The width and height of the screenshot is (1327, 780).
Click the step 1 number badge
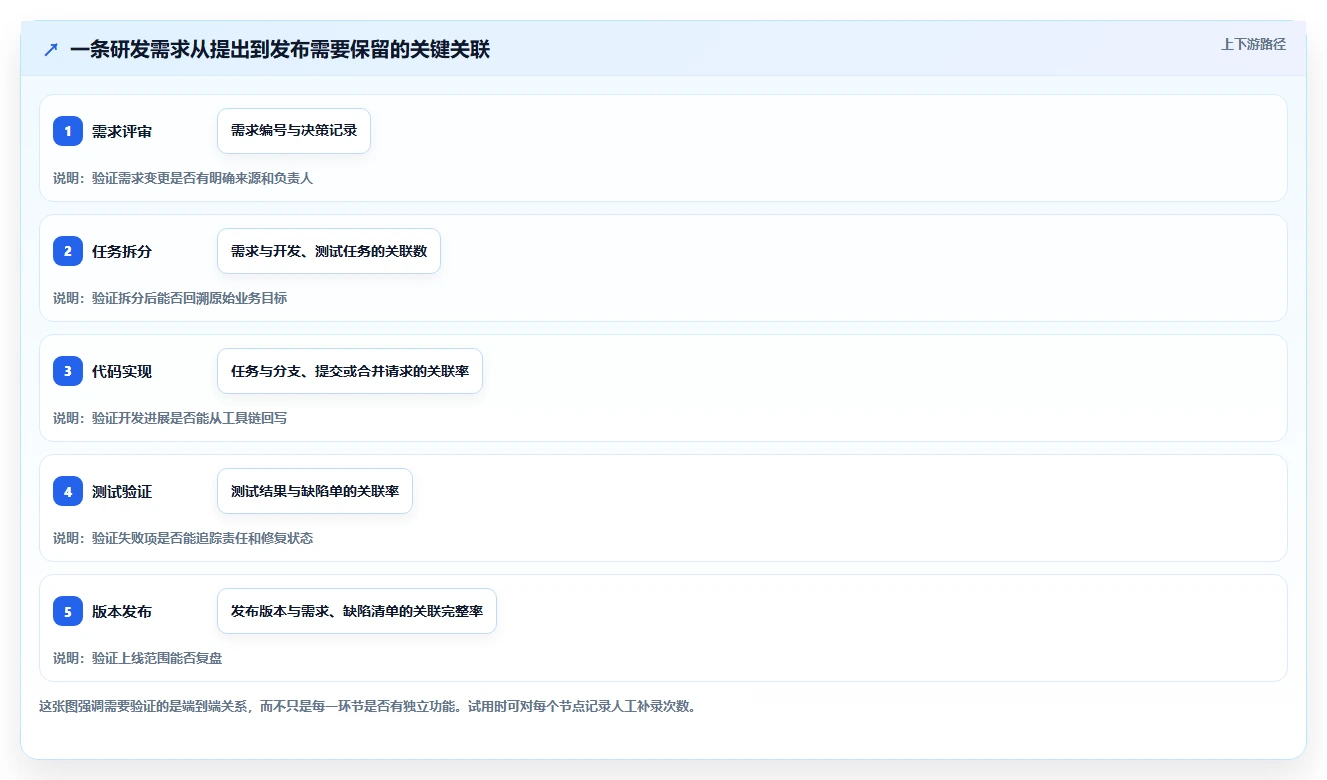68,131
